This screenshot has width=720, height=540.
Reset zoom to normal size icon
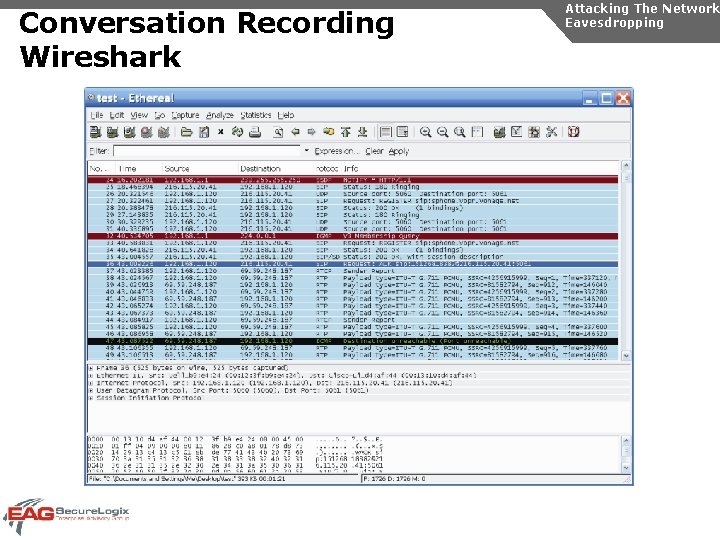coord(460,132)
